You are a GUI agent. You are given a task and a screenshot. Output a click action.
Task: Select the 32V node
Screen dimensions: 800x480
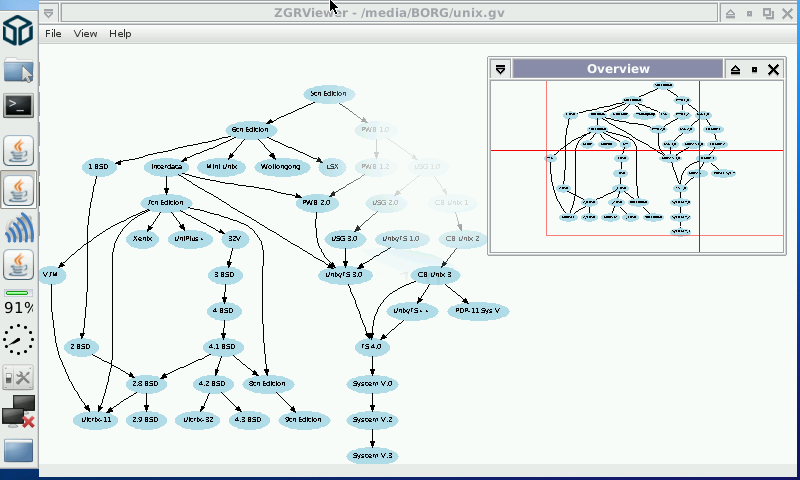(235, 239)
